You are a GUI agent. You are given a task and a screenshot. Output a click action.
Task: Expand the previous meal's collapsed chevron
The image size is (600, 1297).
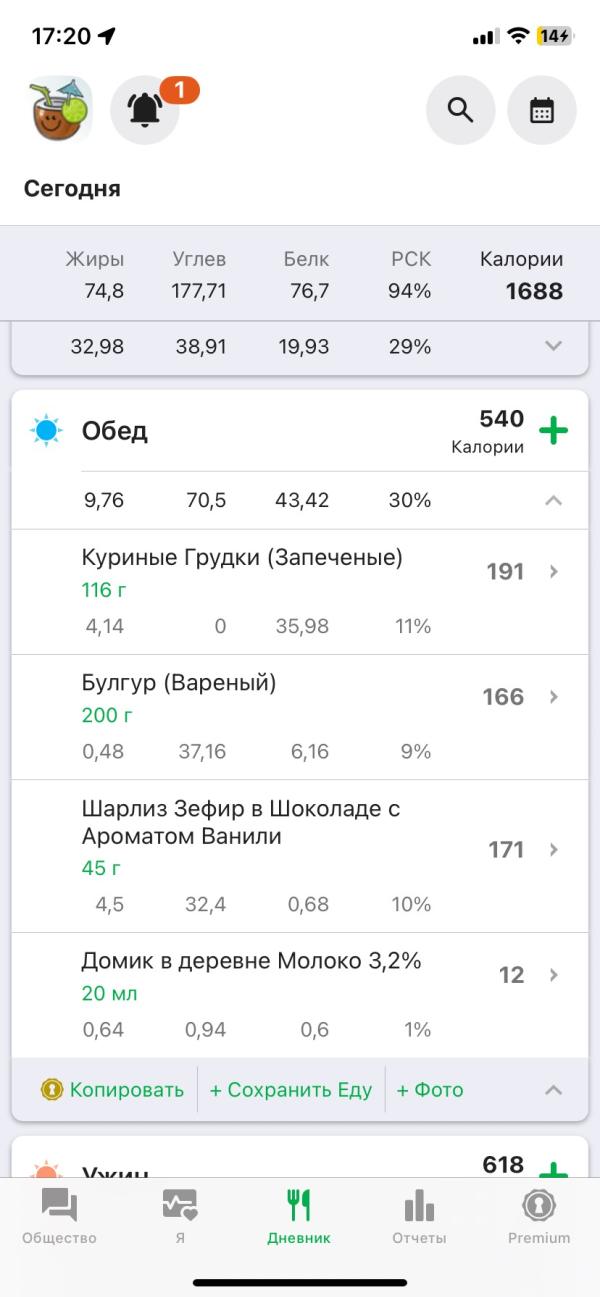pyautogui.click(x=553, y=346)
